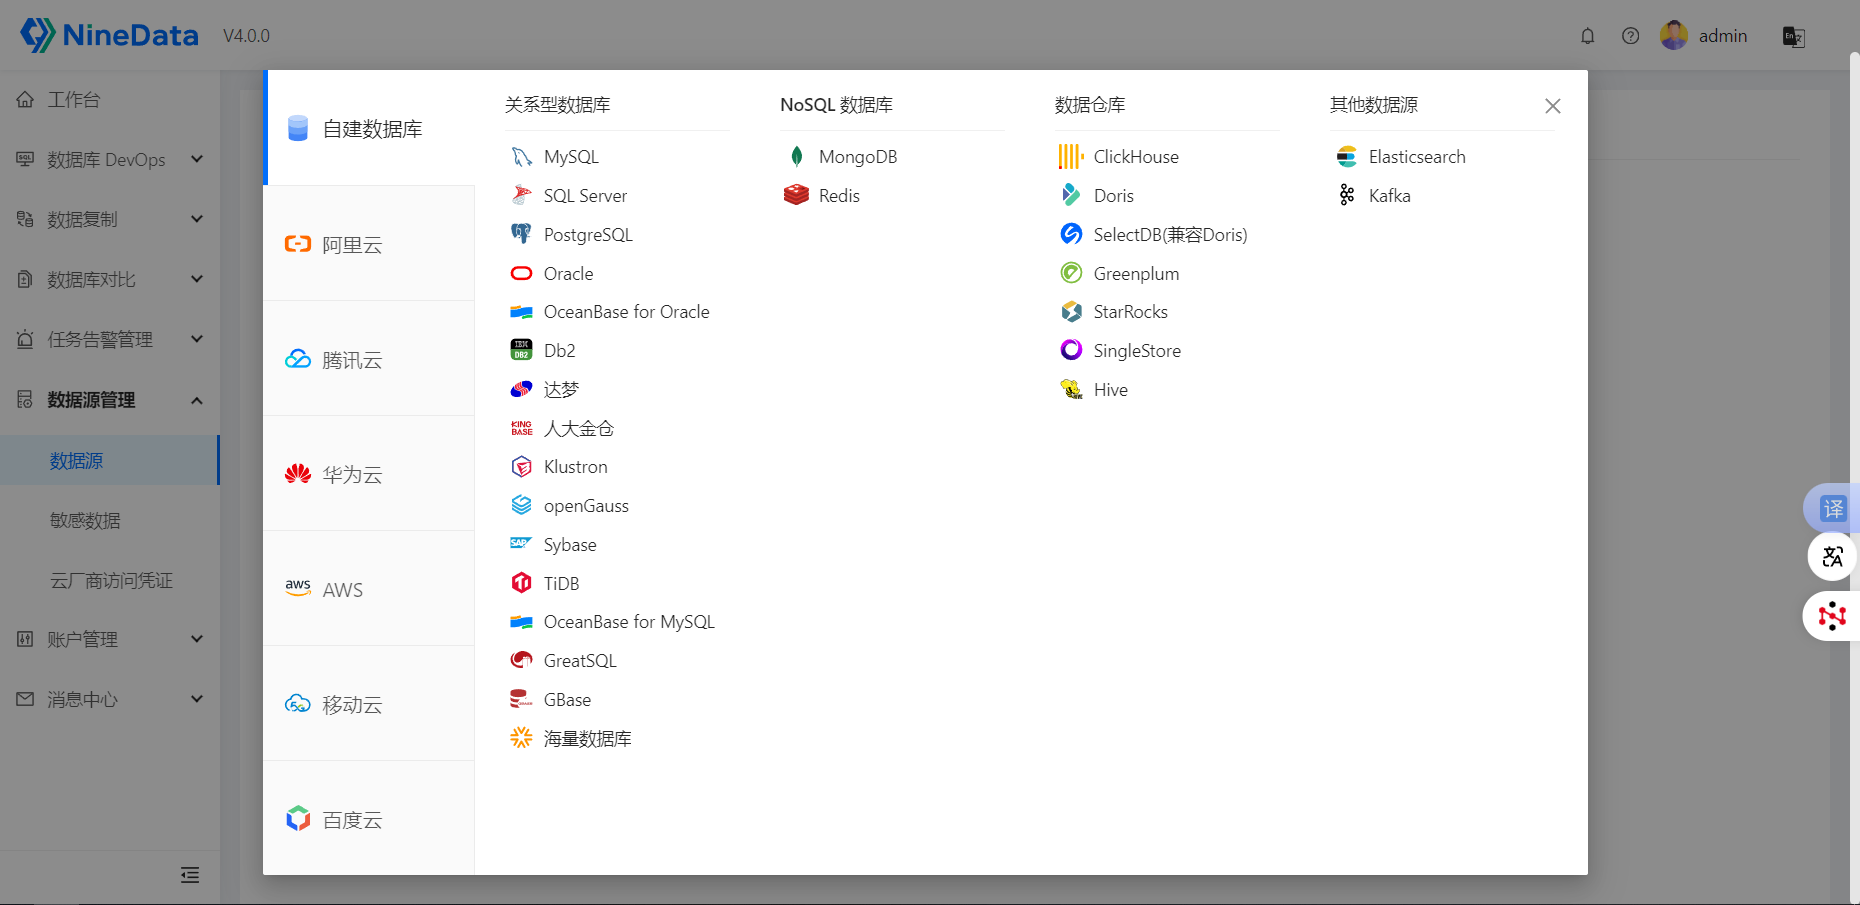
Task: Click the Doris icon
Action: pyautogui.click(x=1071, y=196)
